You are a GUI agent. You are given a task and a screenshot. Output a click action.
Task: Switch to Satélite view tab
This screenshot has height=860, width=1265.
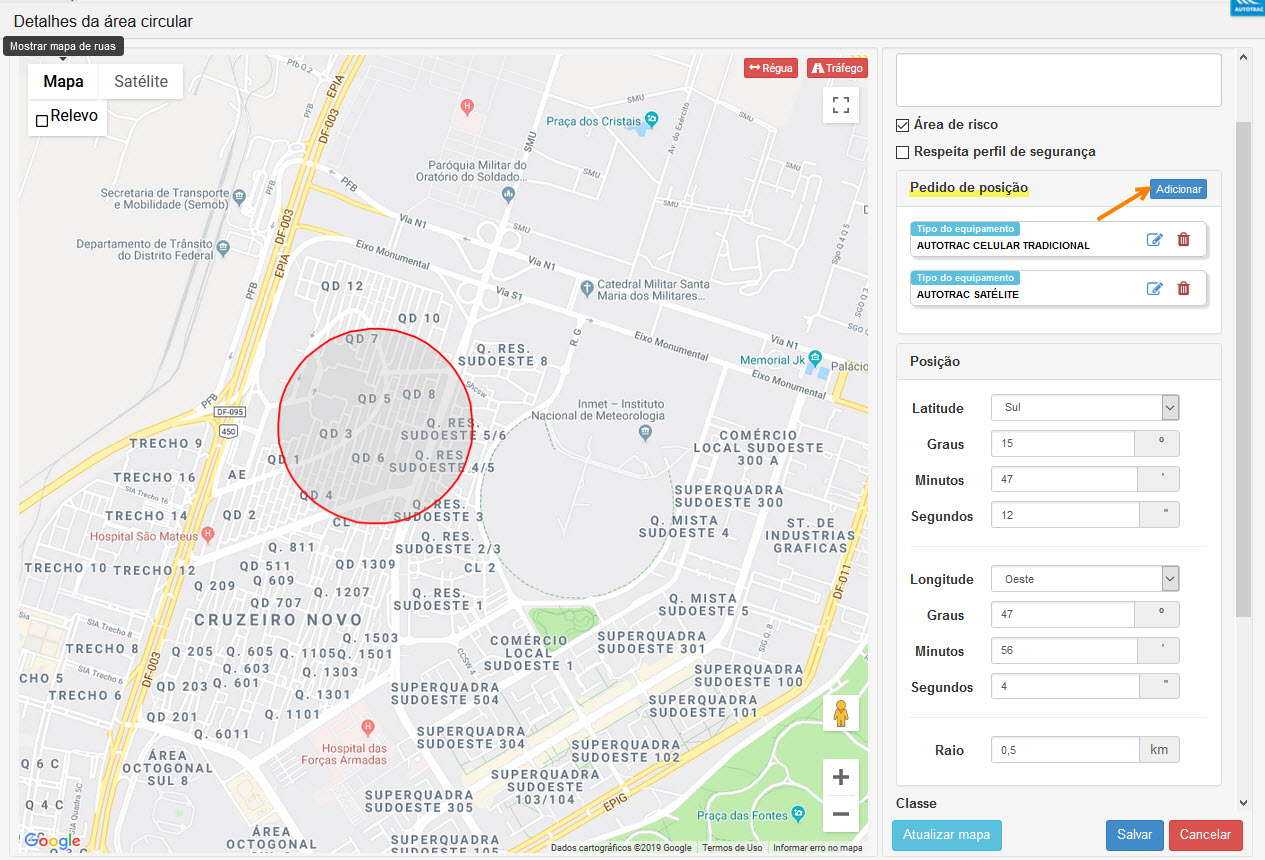click(141, 82)
